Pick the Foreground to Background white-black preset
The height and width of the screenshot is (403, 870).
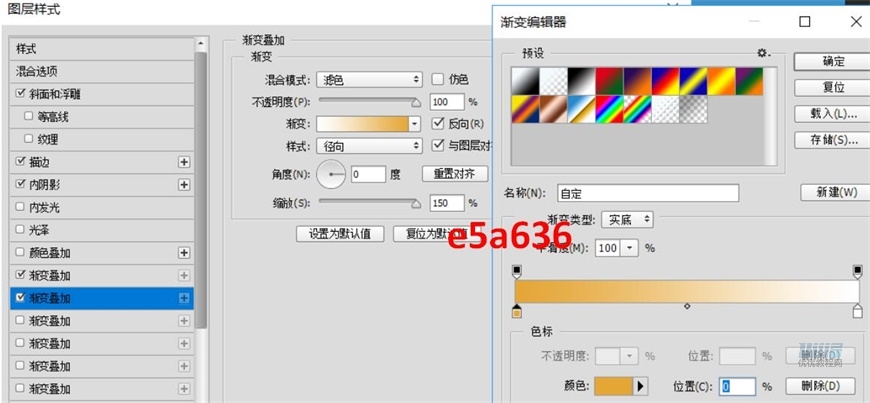pyautogui.click(x=525, y=81)
